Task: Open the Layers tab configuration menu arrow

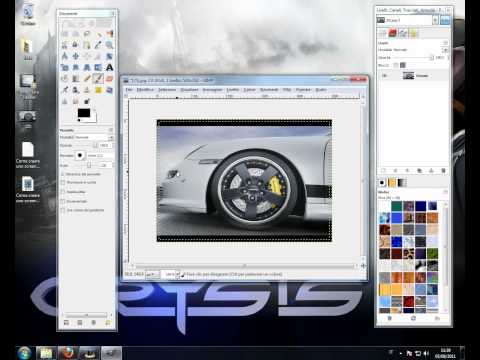Action: [446, 43]
